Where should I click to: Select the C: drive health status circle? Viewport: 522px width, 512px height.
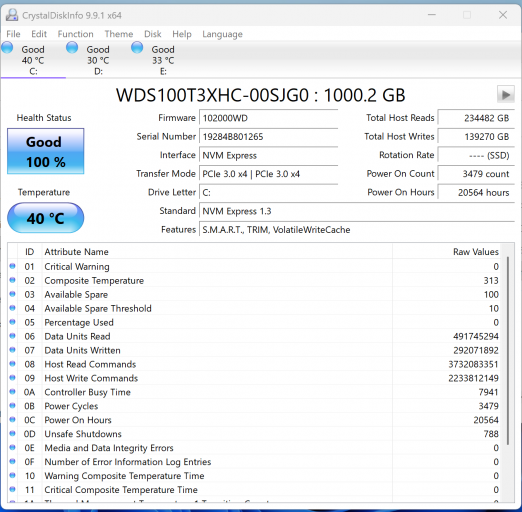tap(7, 48)
